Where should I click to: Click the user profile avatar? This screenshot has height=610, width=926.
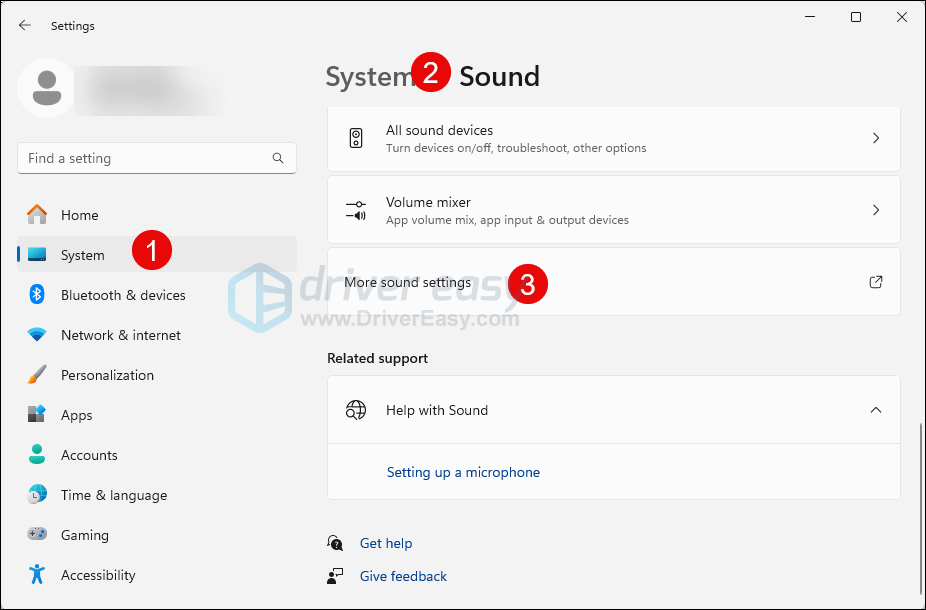(x=45, y=88)
